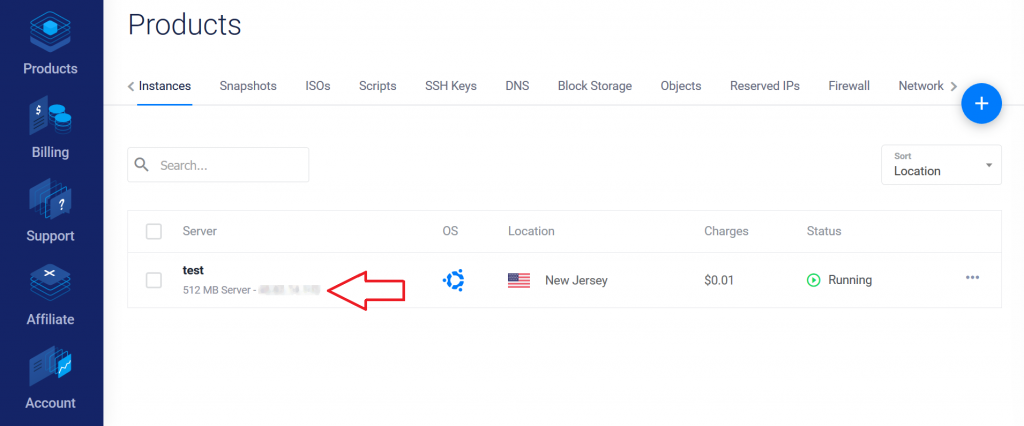Click the Ubuntu OS icon
Image resolution: width=1024 pixels, height=426 pixels.
pos(453,280)
